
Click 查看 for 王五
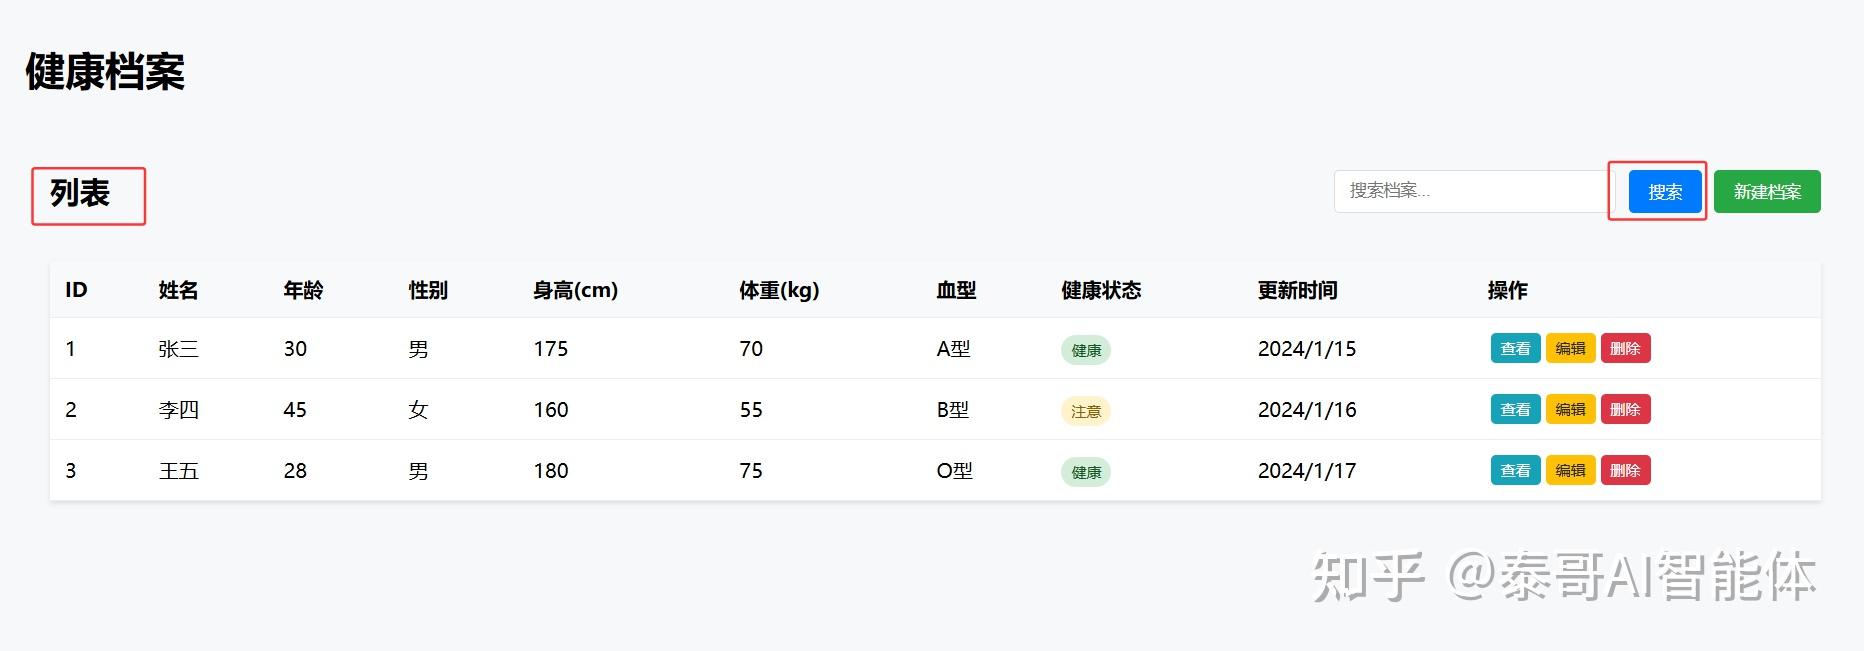click(x=1515, y=471)
